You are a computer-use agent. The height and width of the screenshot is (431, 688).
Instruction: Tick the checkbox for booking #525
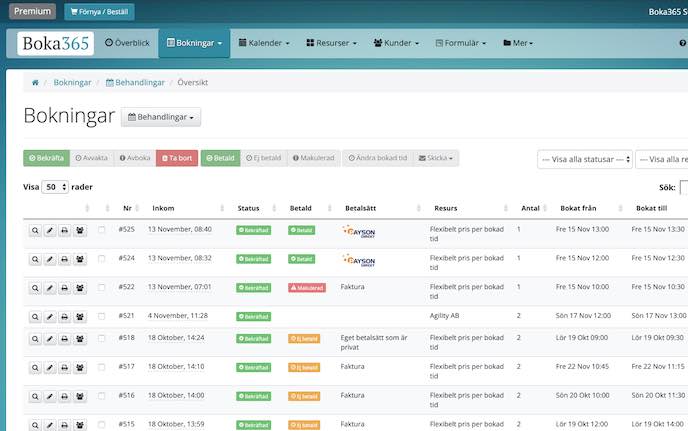[x=102, y=230]
